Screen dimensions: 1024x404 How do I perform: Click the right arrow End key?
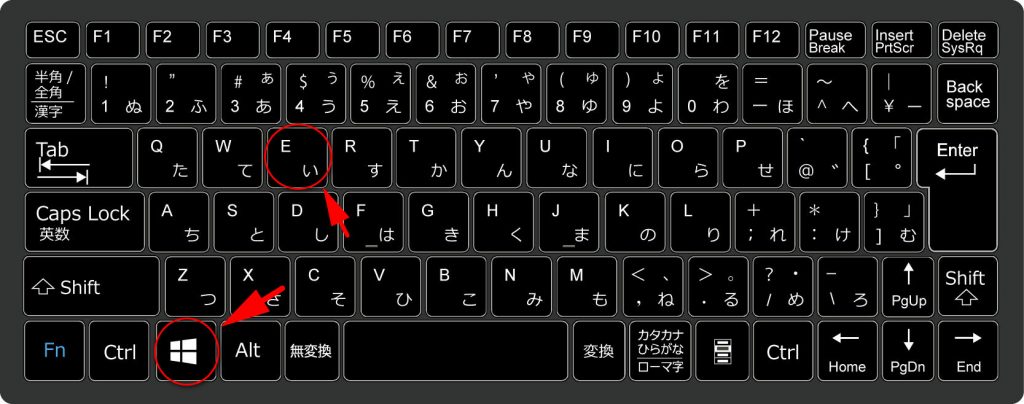[x=968, y=351]
